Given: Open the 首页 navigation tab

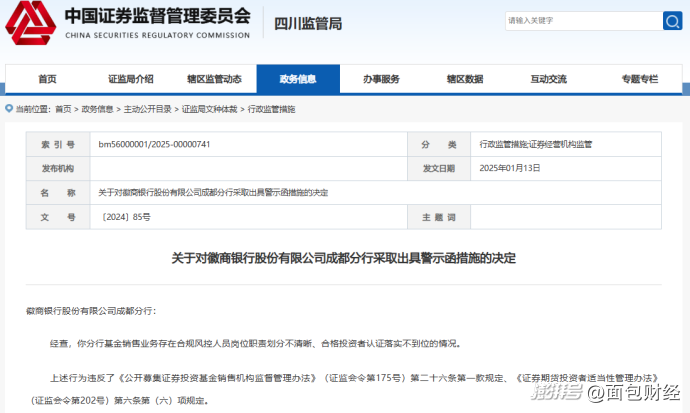Looking at the screenshot, I should tap(47, 79).
